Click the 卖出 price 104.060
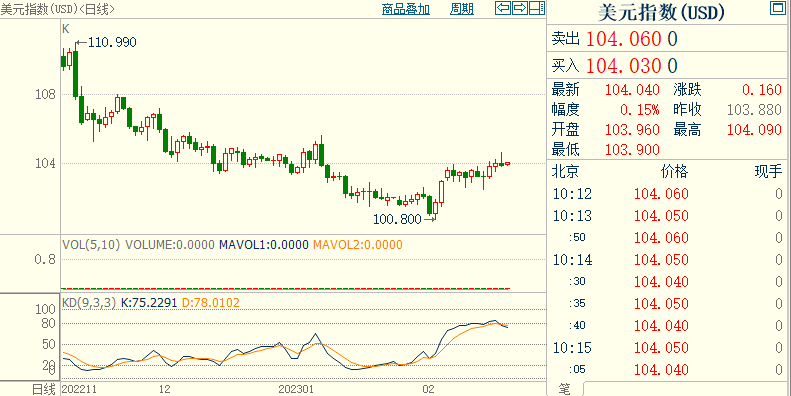This screenshot has height=396, width=791. (x=624, y=39)
